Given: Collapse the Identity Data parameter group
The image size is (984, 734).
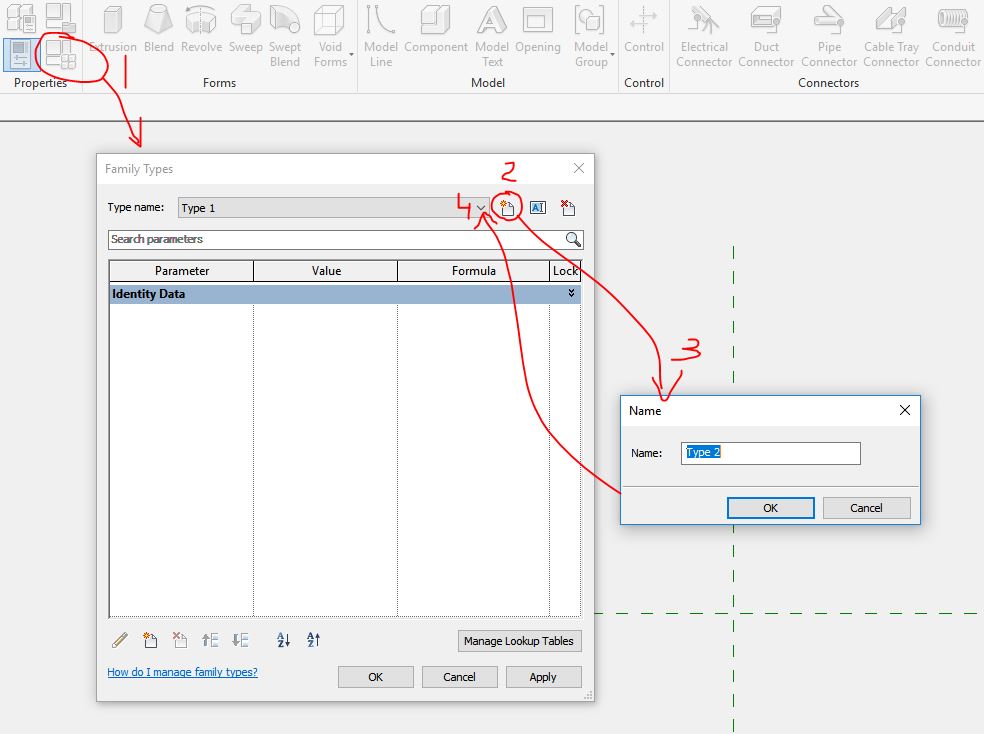Looking at the screenshot, I should click(571, 293).
